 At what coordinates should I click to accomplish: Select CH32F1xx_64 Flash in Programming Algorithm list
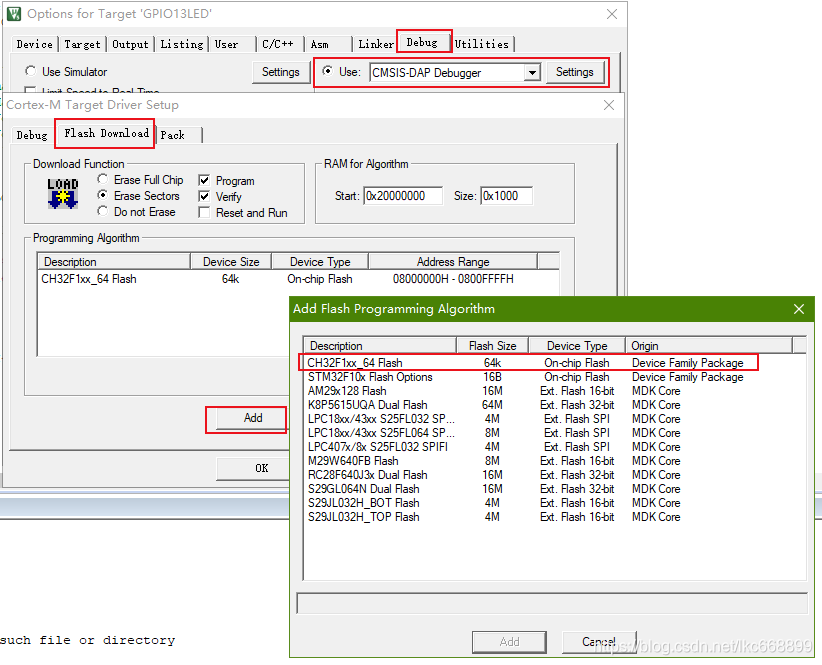(x=298, y=279)
